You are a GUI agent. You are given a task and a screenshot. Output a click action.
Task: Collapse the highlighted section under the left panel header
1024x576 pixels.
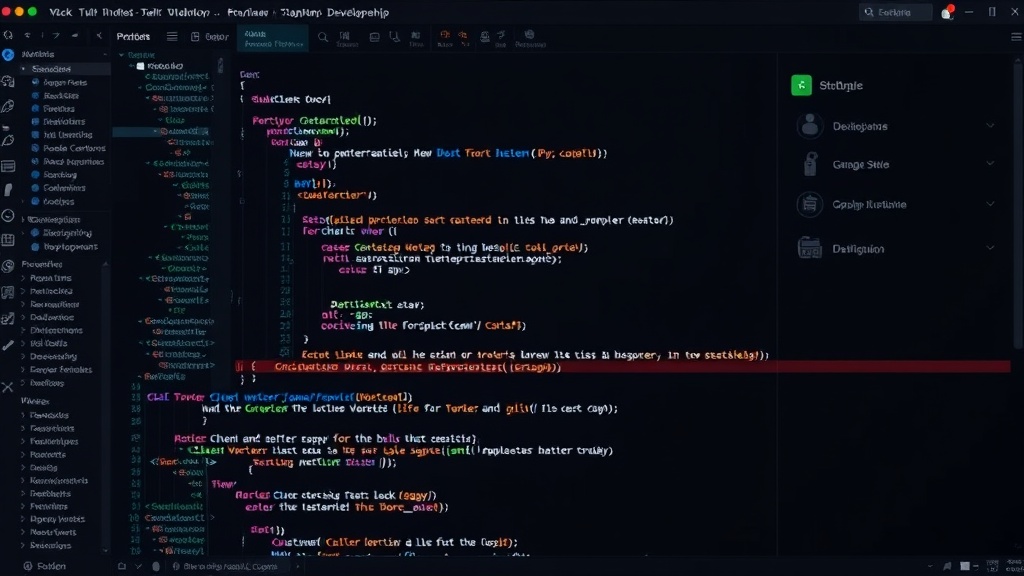coord(24,69)
